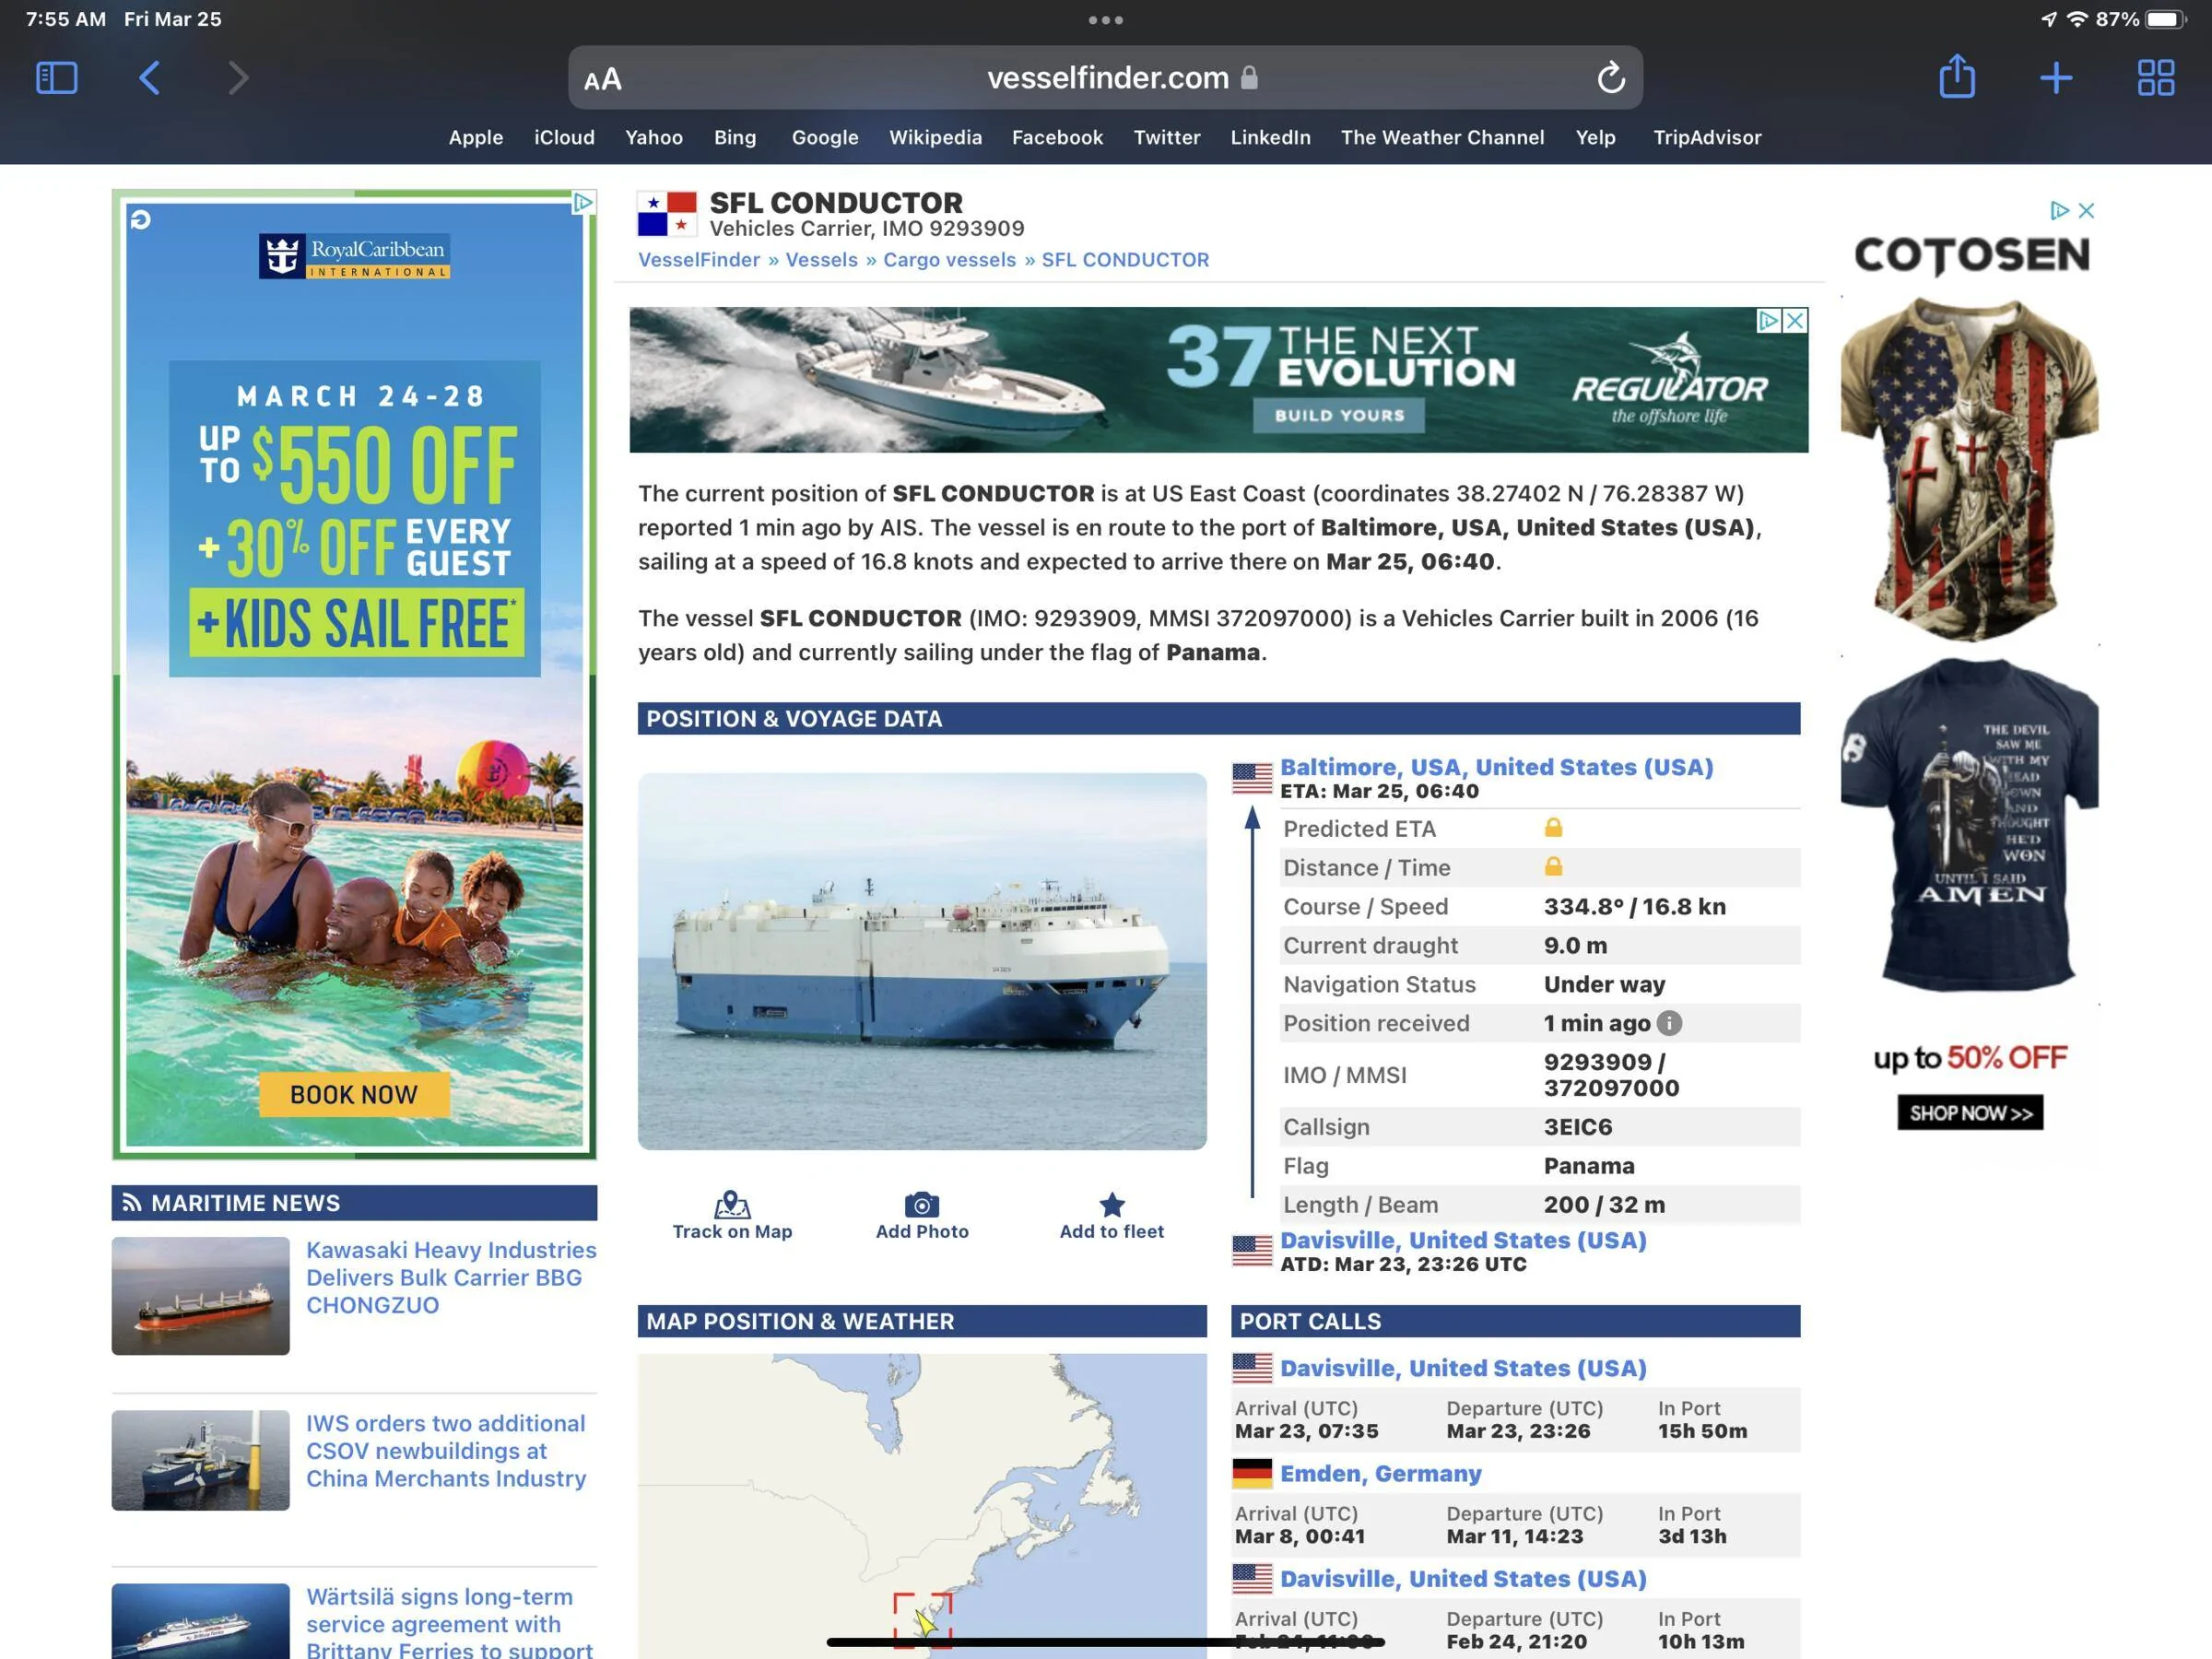This screenshot has width=2212, height=1659.
Task: Open a new tab with plus icon
Action: [2056, 78]
